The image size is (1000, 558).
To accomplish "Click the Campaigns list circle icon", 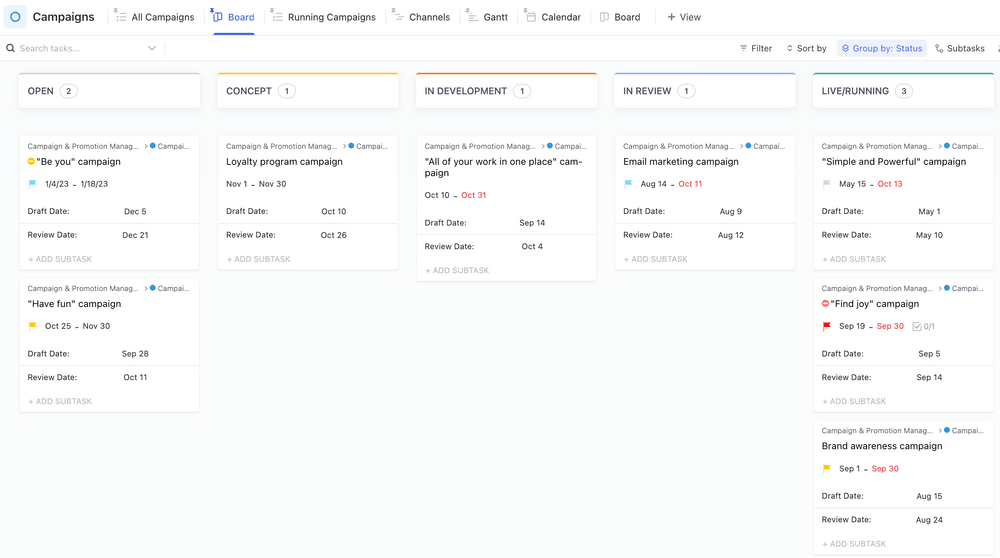I will pyautogui.click(x=15, y=17).
